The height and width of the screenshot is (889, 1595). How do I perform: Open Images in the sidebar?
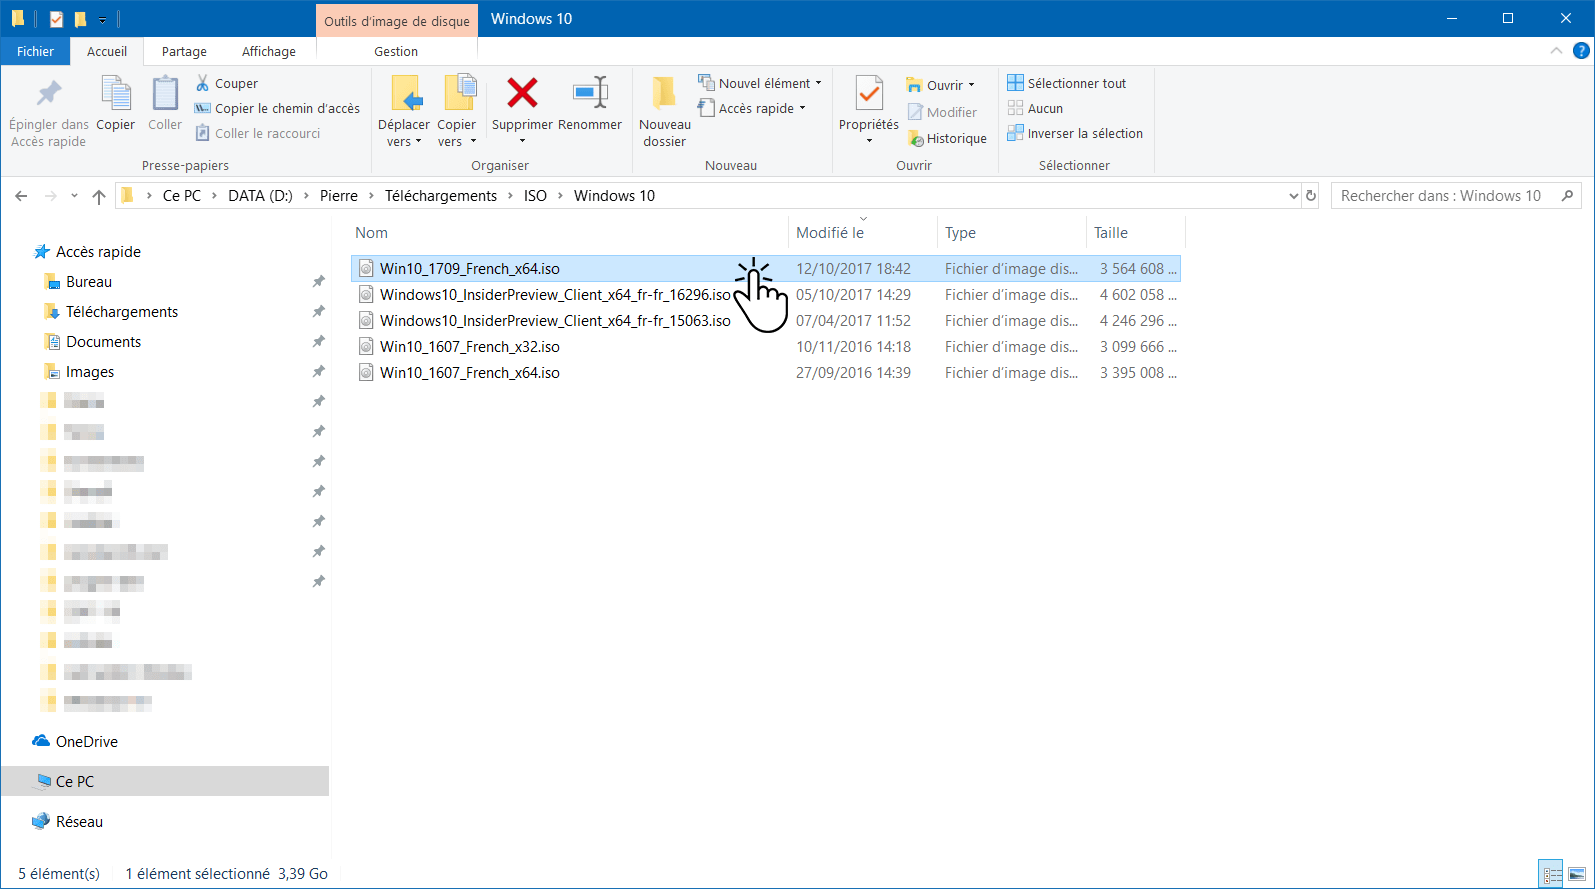coord(90,372)
